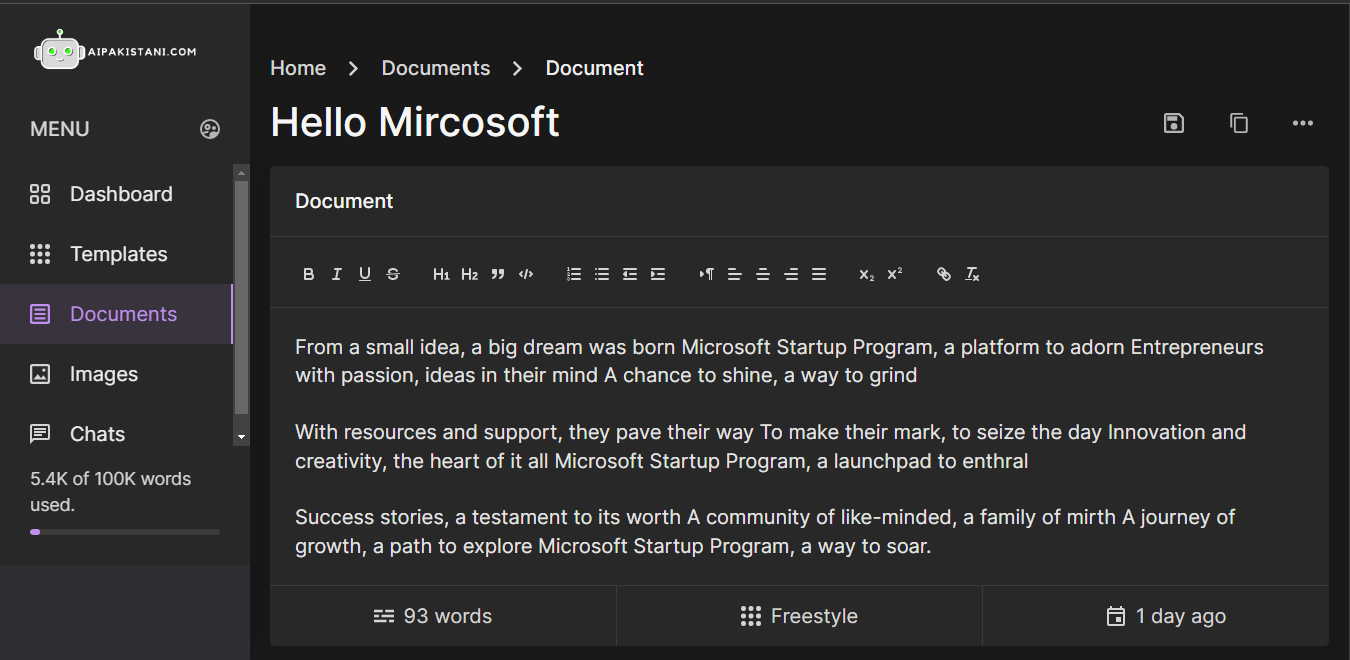Open Chats from the sidebar

116,434
